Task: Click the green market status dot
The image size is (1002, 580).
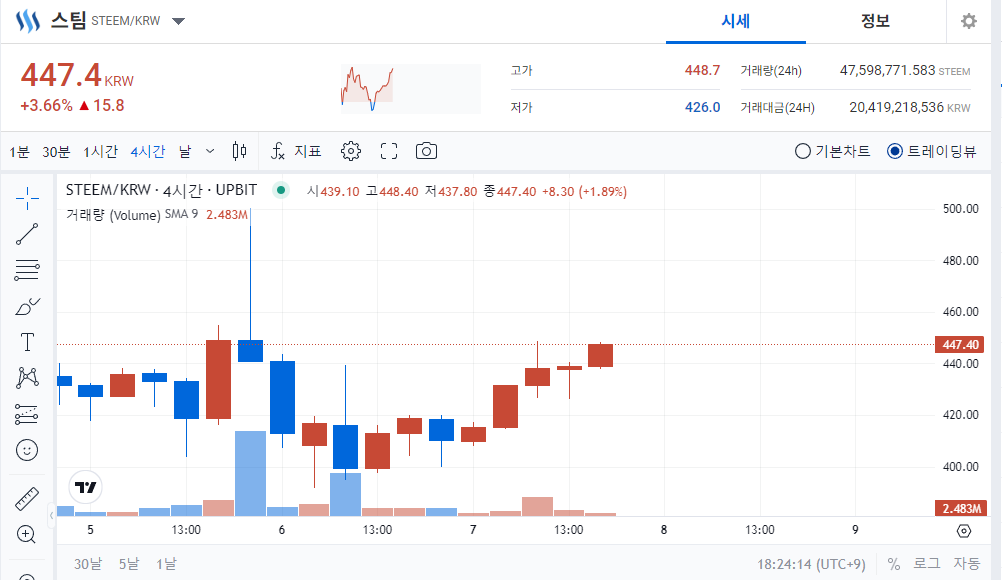Action: point(281,190)
